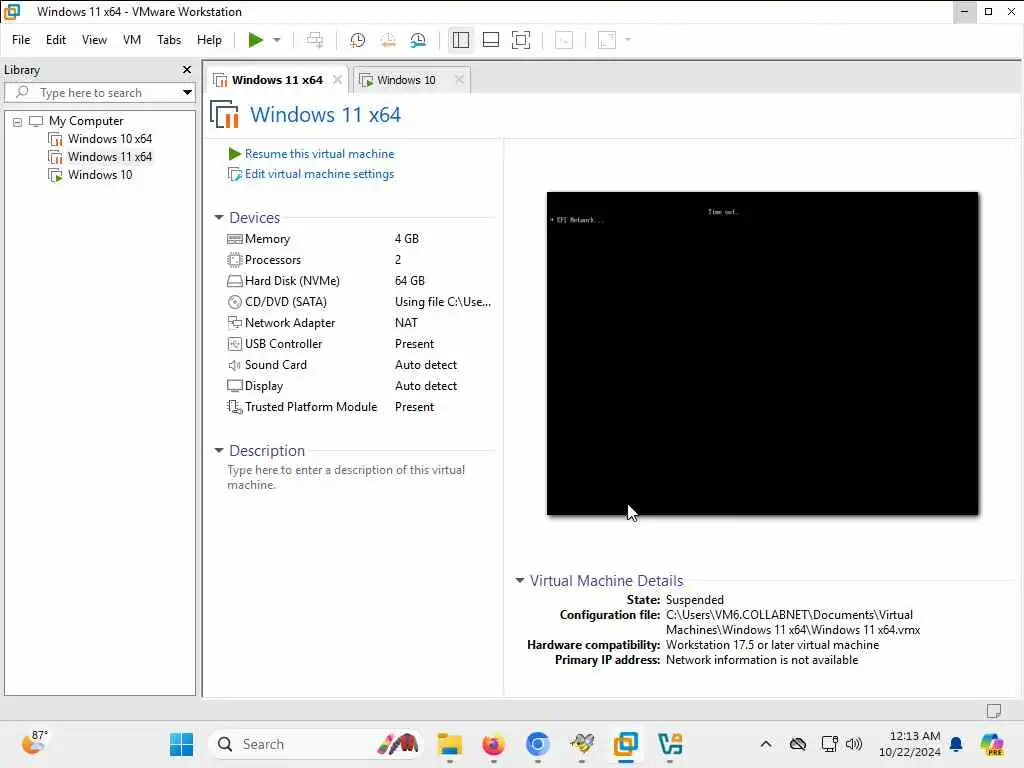Click the NAT network adapter value

406,323
